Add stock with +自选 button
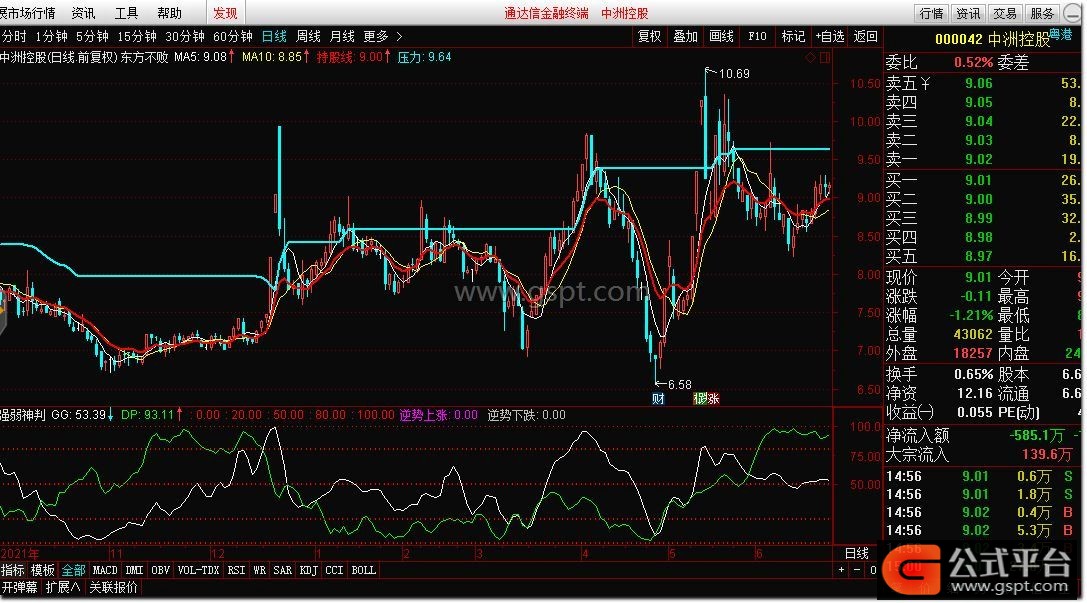This screenshot has width=1087, height=603. click(830, 36)
